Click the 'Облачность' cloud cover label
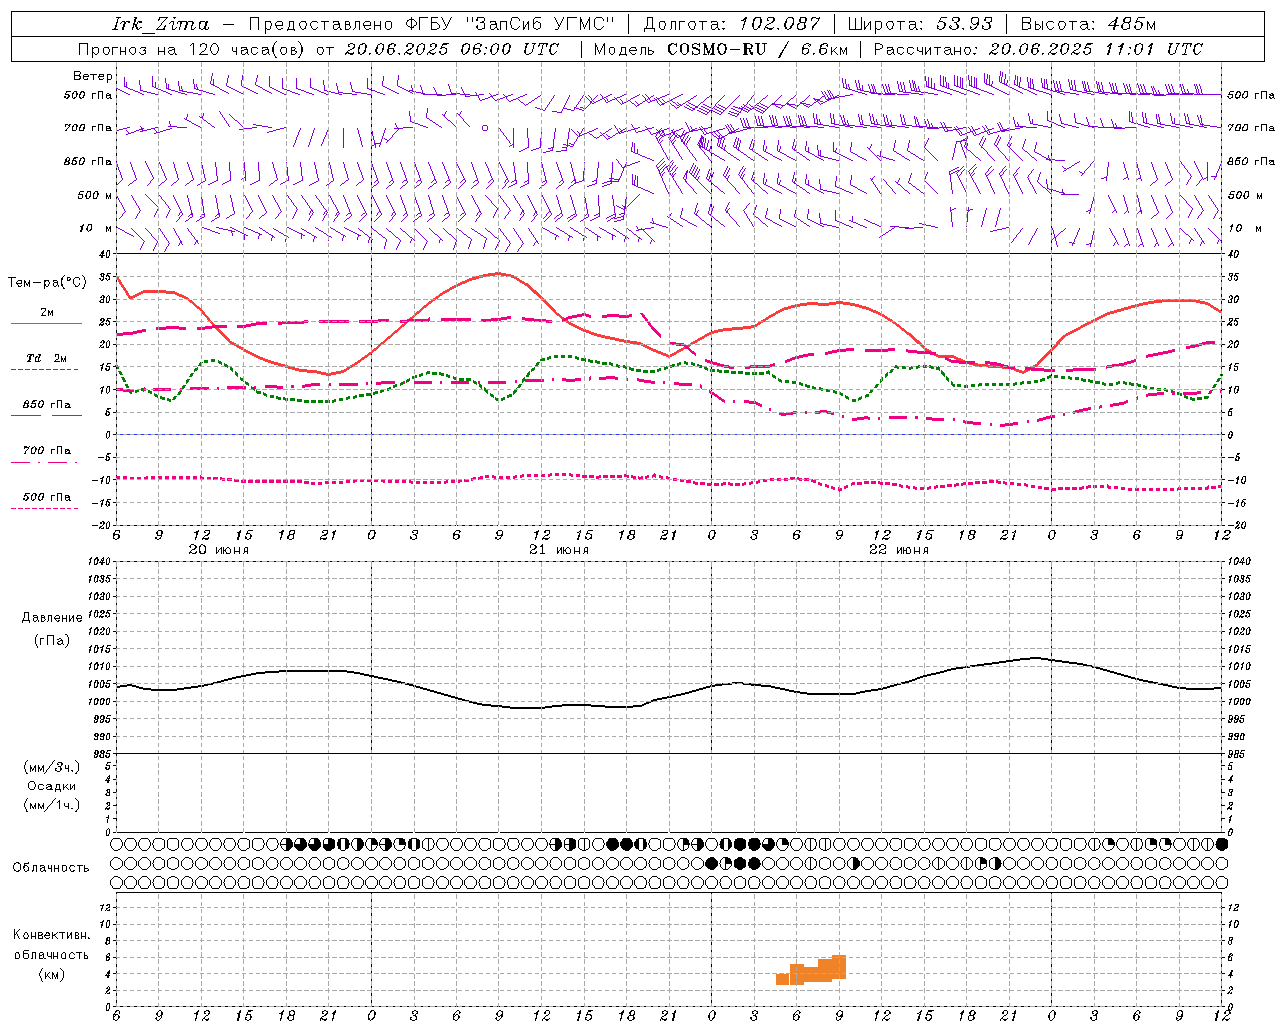This screenshot has width=1280, height=1024. pos(51,868)
